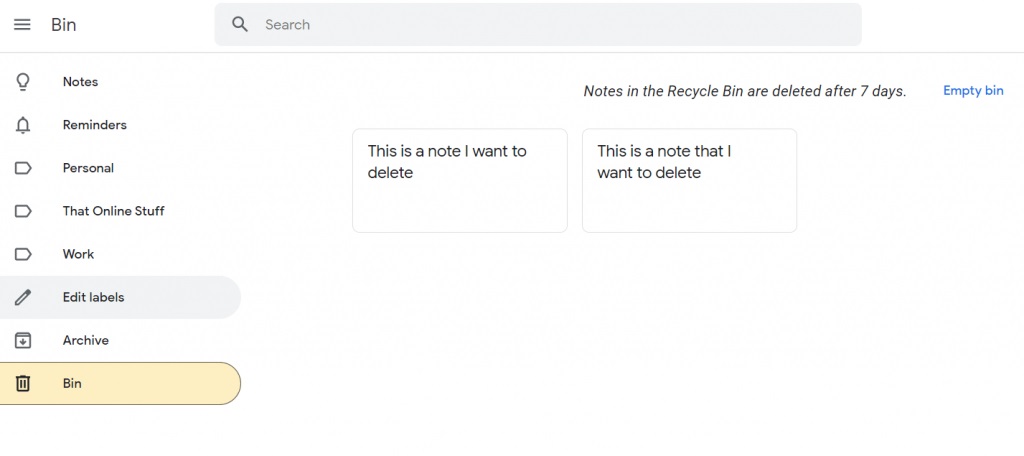The width and height of the screenshot is (1024, 456).
Task: Empty the bin permanently
Action: [973, 91]
